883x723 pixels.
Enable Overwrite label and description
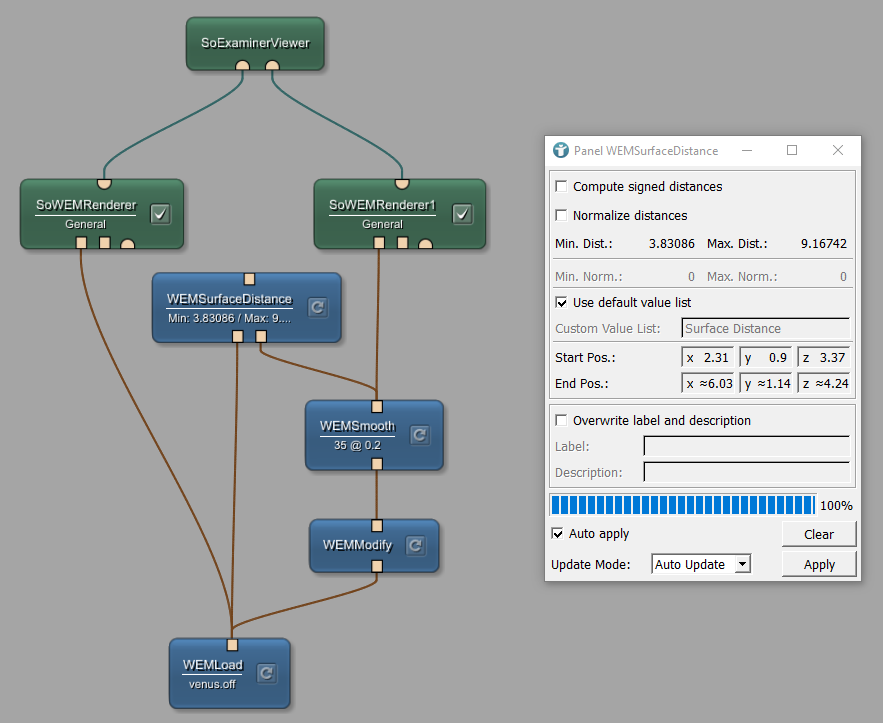pos(561,420)
